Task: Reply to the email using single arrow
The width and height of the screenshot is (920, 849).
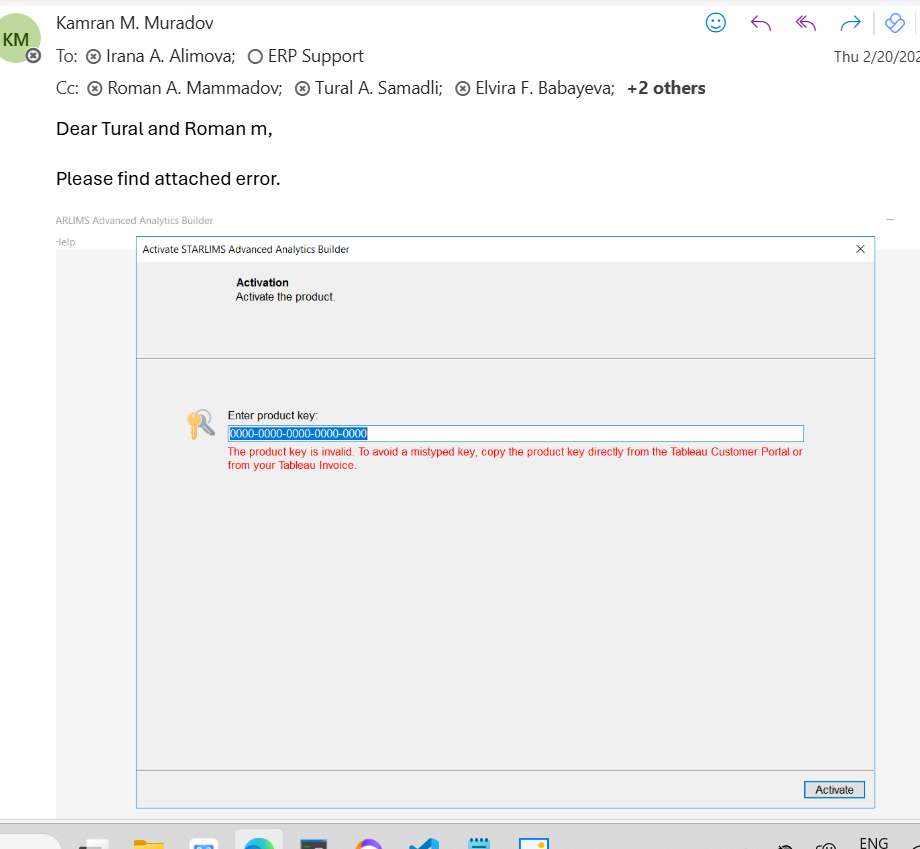Action: coord(760,23)
